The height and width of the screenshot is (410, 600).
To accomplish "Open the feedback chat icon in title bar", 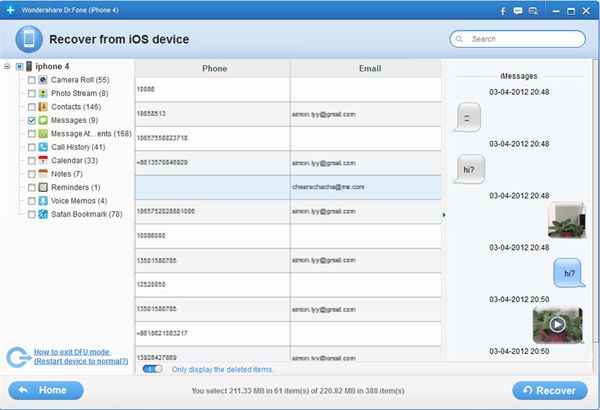I will coord(518,11).
